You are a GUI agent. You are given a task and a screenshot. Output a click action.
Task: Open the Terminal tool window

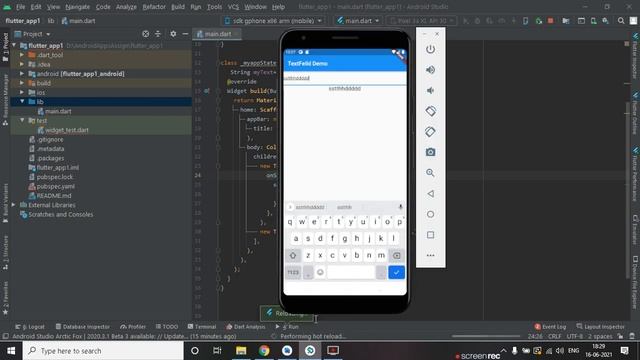click(202, 327)
